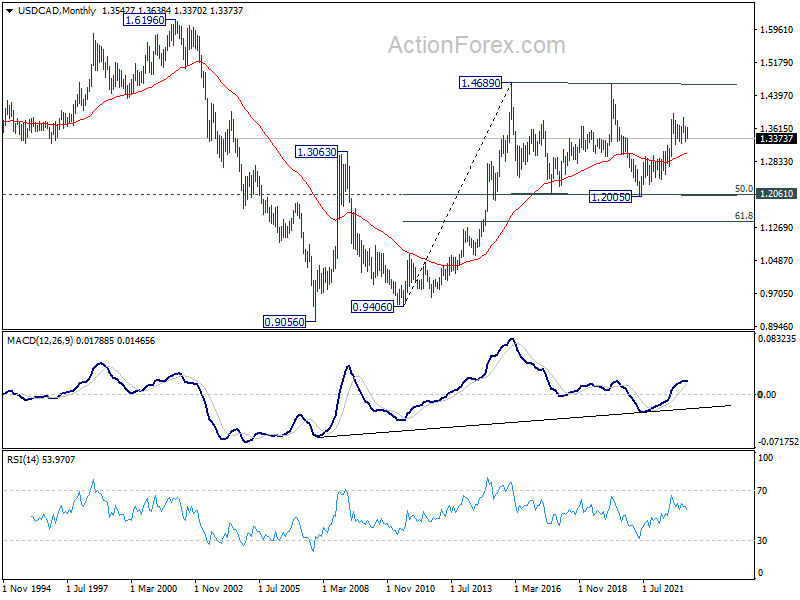Image resolution: width=800 pixels, height=600 pixels.
Task: Click the 1.46890 high price label
Action: point(481,83)
